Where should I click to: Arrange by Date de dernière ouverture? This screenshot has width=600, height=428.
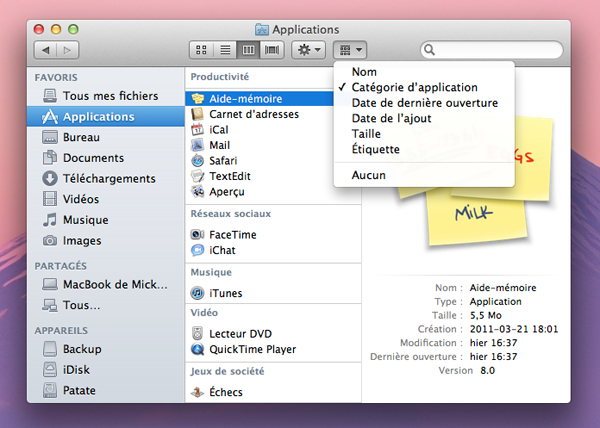pos(424,103)
